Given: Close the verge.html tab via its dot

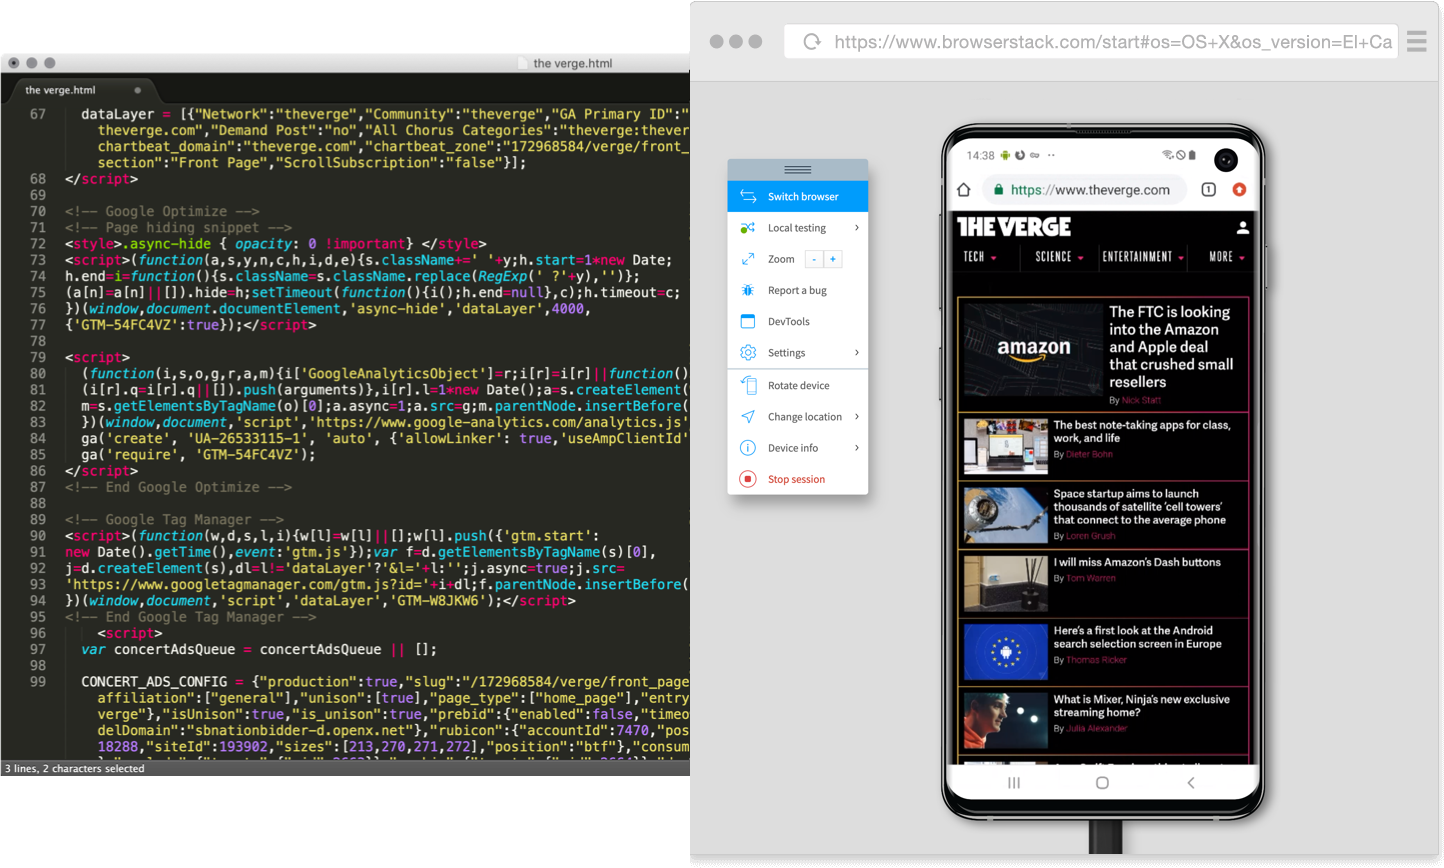Looking at the screenshot, I should coord(138,90).
